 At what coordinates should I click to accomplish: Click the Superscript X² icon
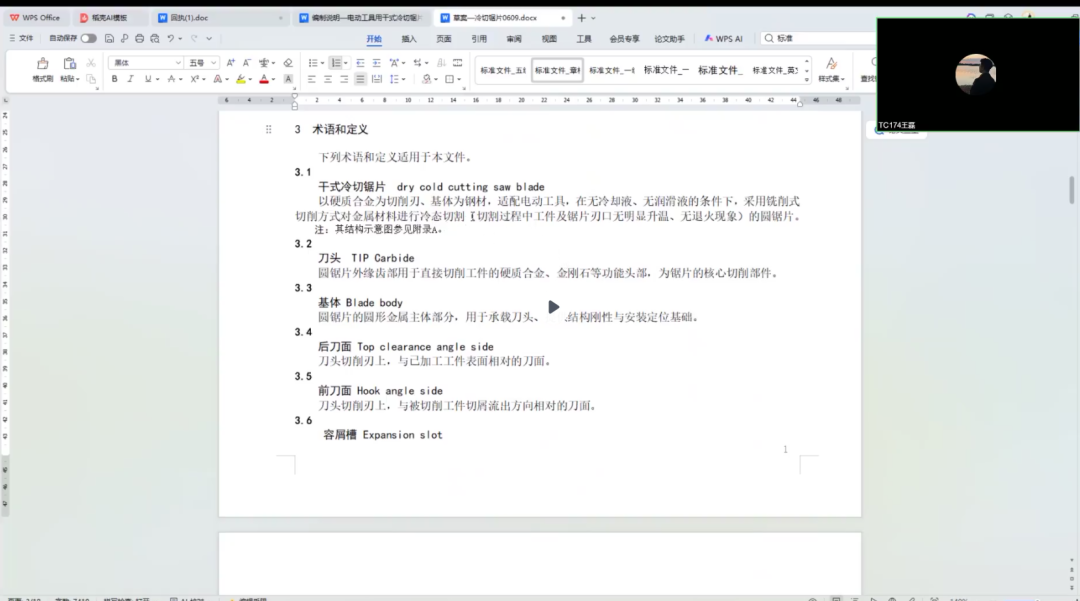[x=194, y=79]
